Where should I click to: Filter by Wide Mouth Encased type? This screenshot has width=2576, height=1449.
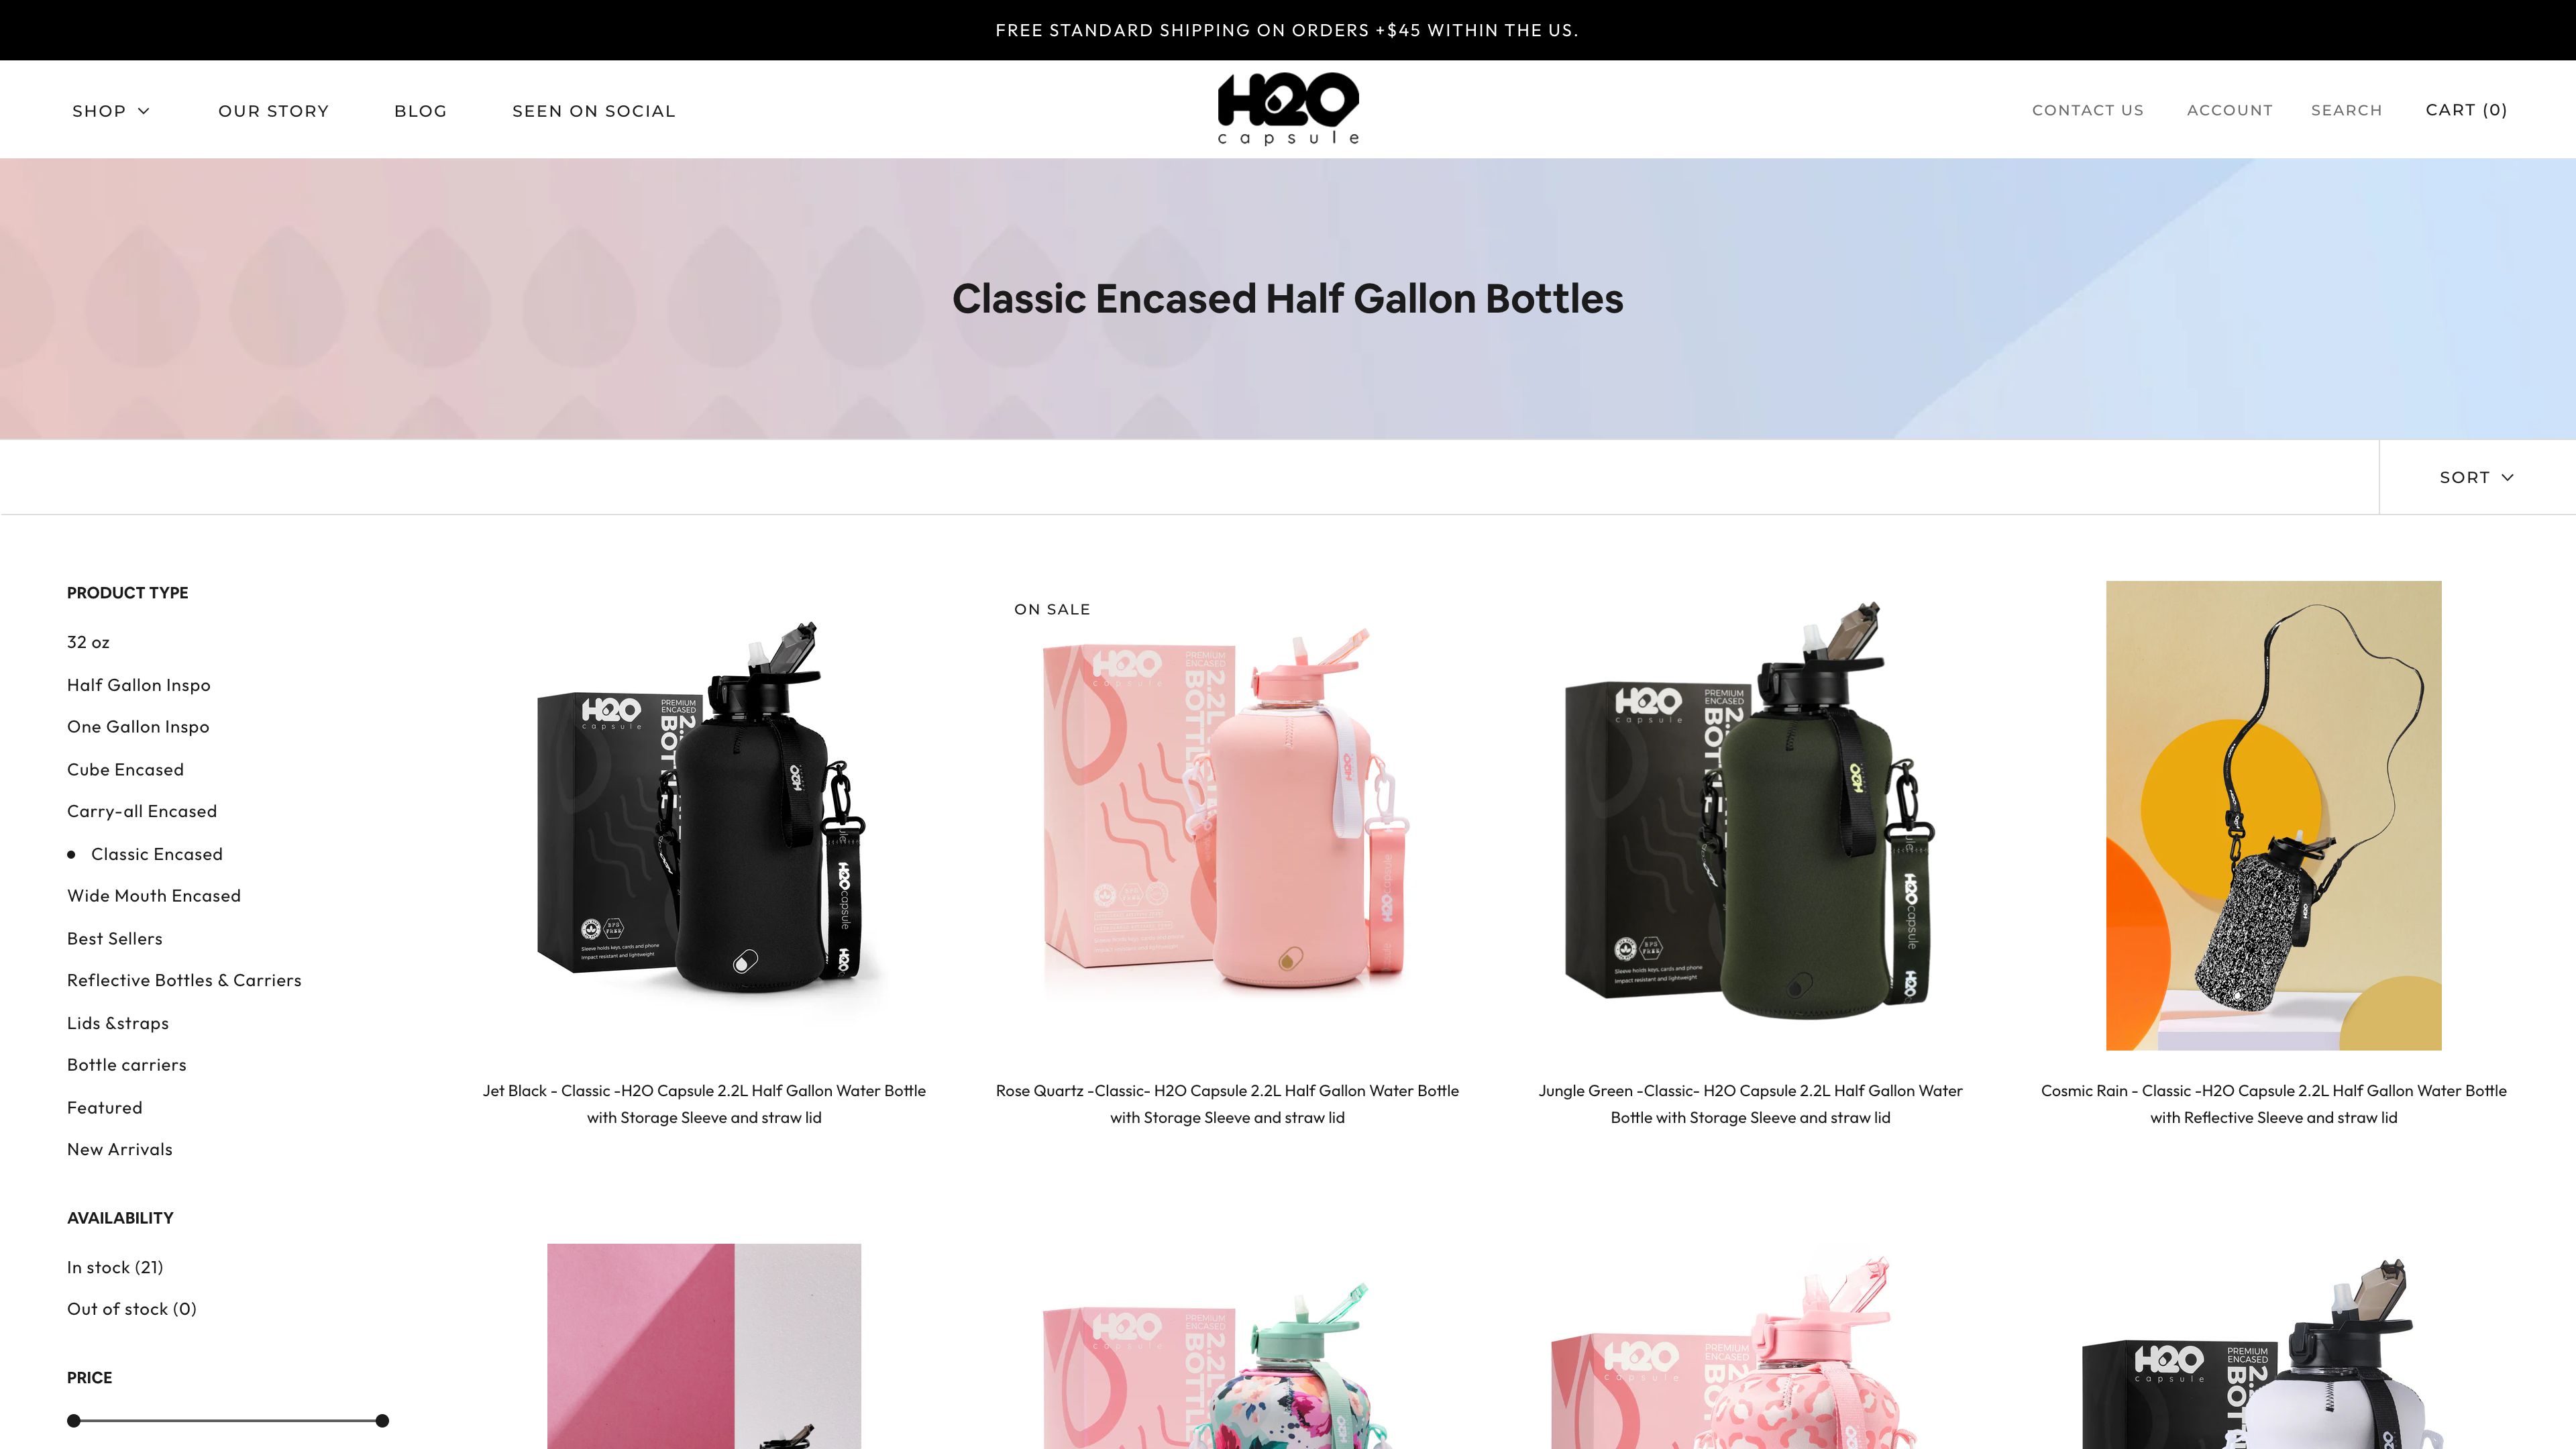[x=154, y=896]
